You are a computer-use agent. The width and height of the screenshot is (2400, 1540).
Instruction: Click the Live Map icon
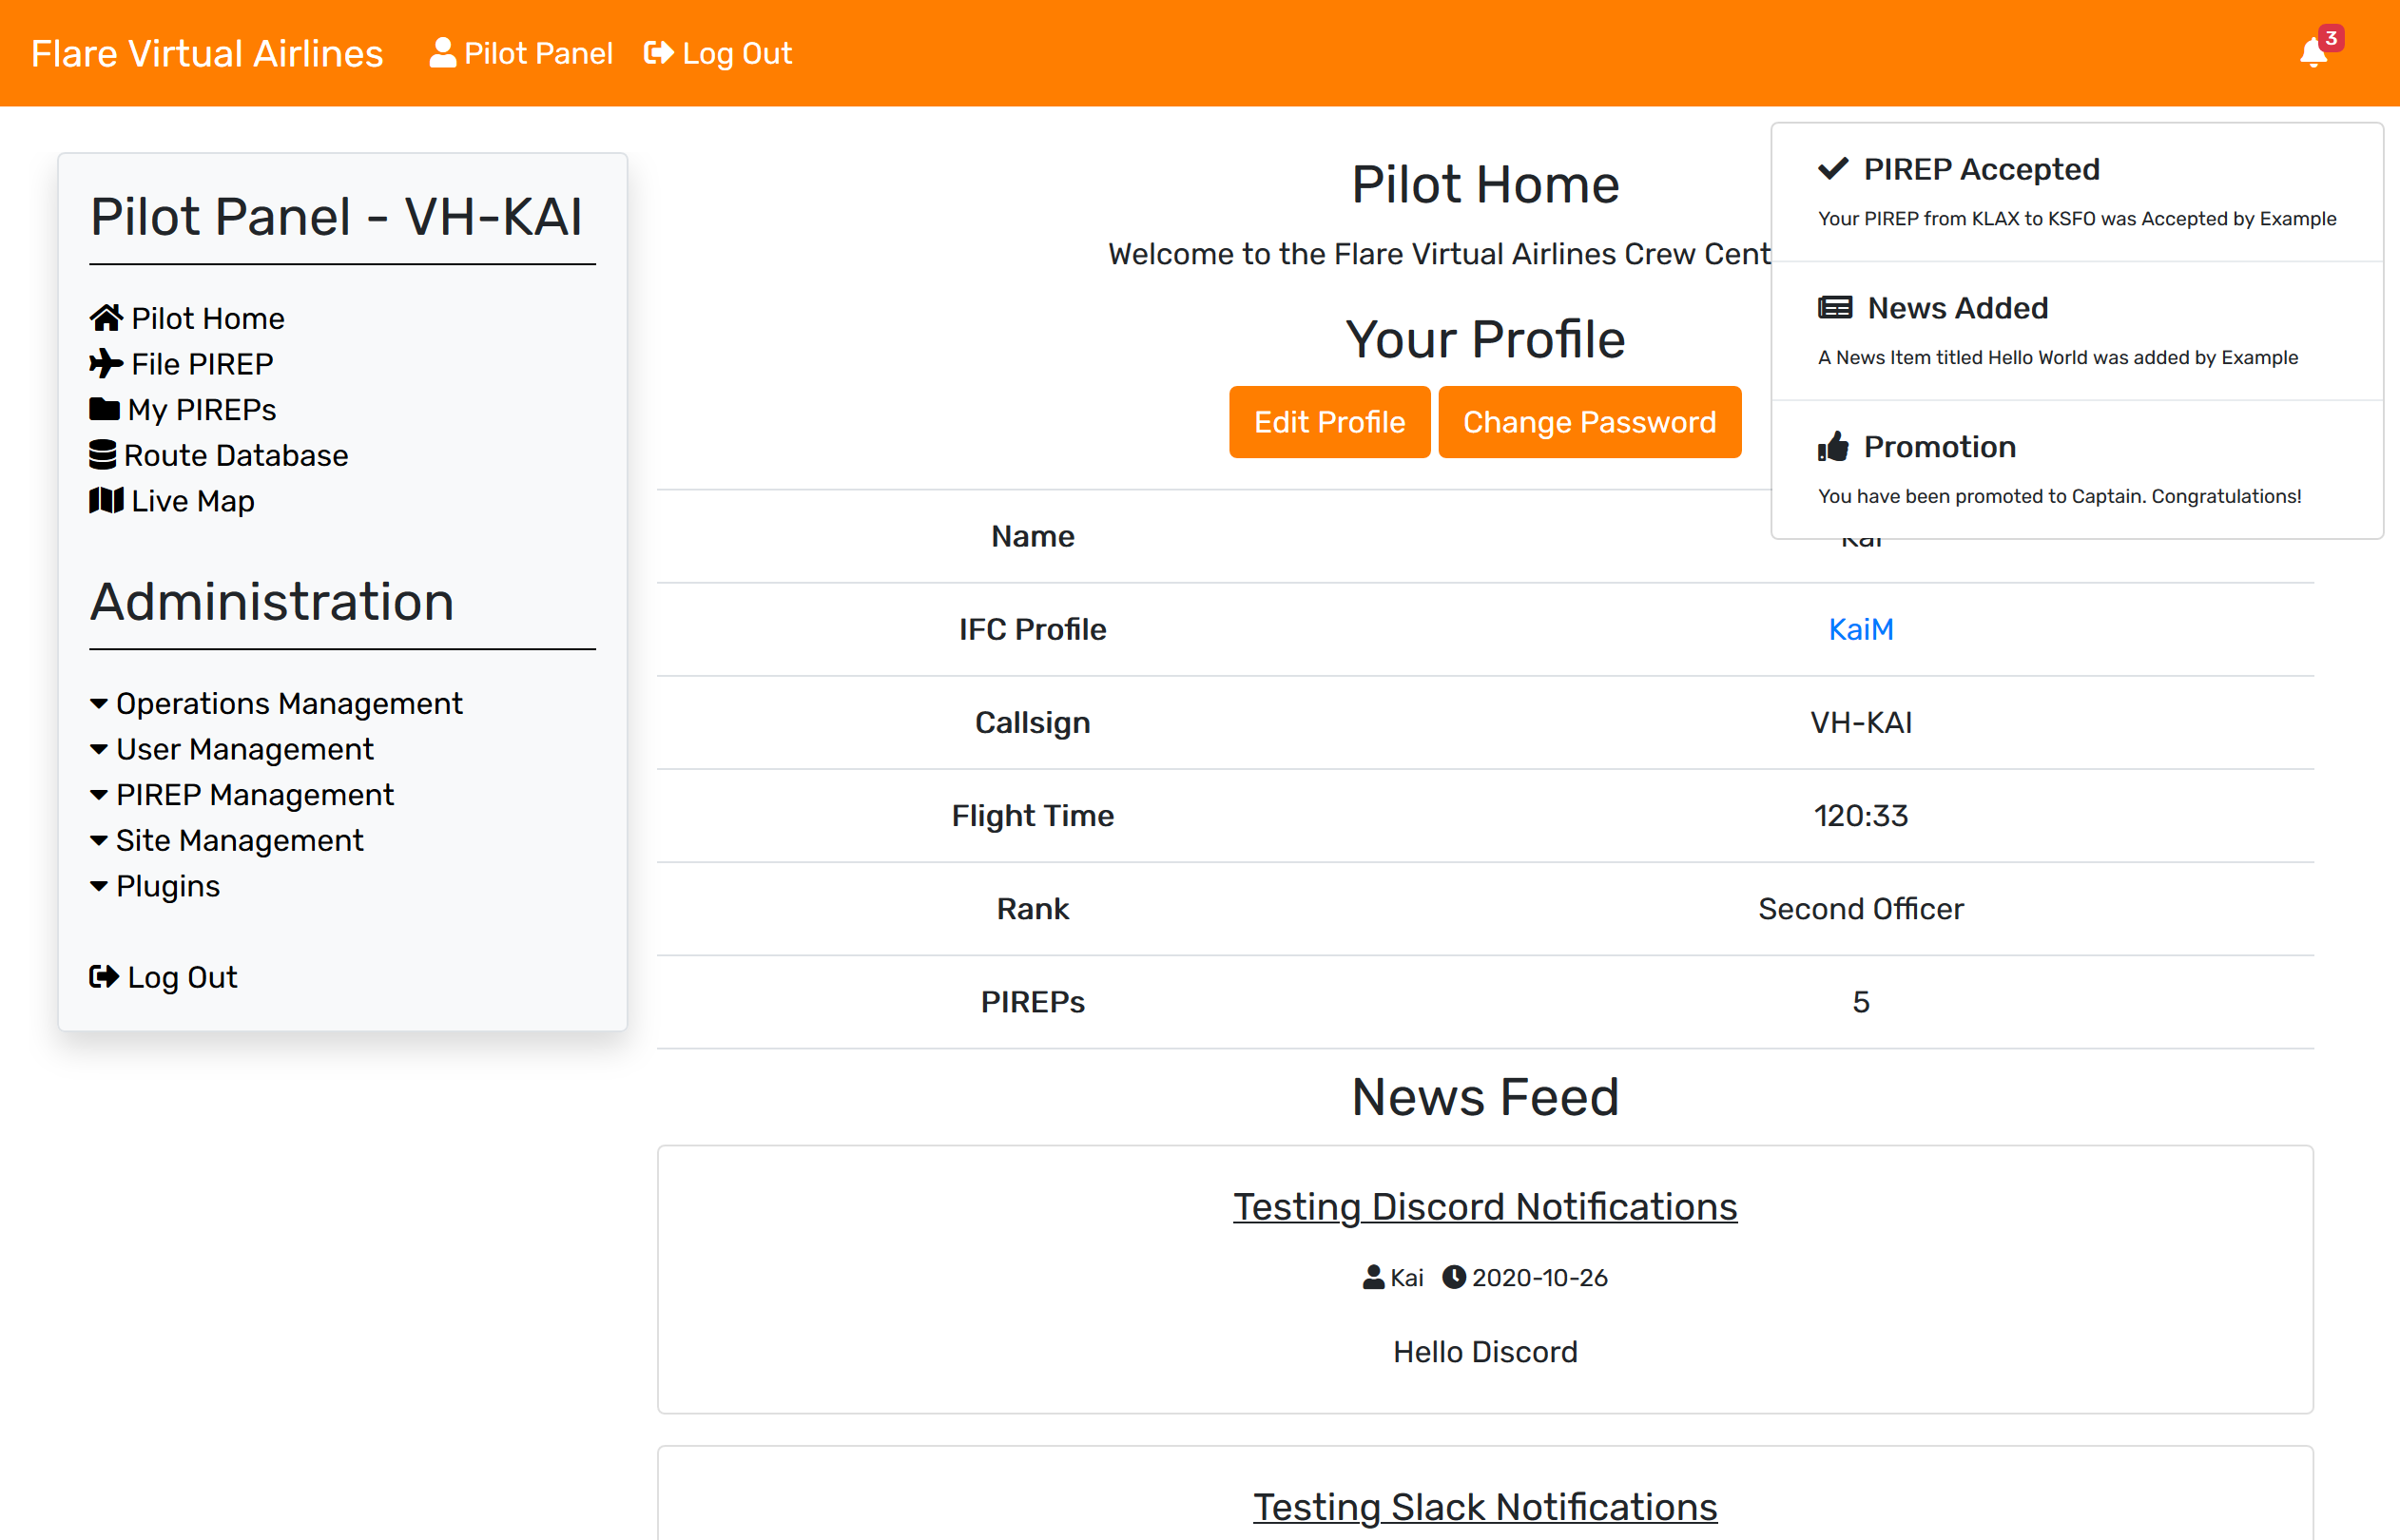(x=106, y=500)
